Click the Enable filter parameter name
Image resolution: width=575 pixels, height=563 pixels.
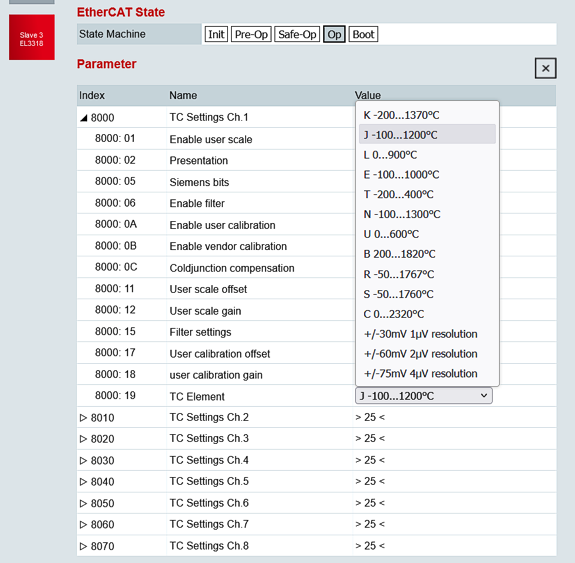(x=197, y=203)
